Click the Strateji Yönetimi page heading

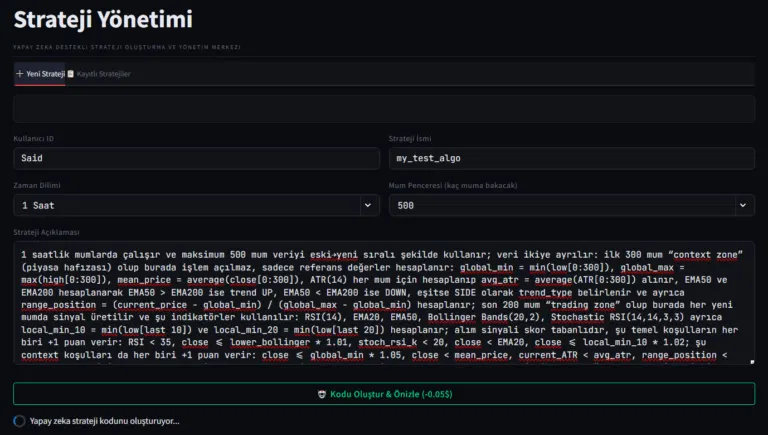pos(104,19)
